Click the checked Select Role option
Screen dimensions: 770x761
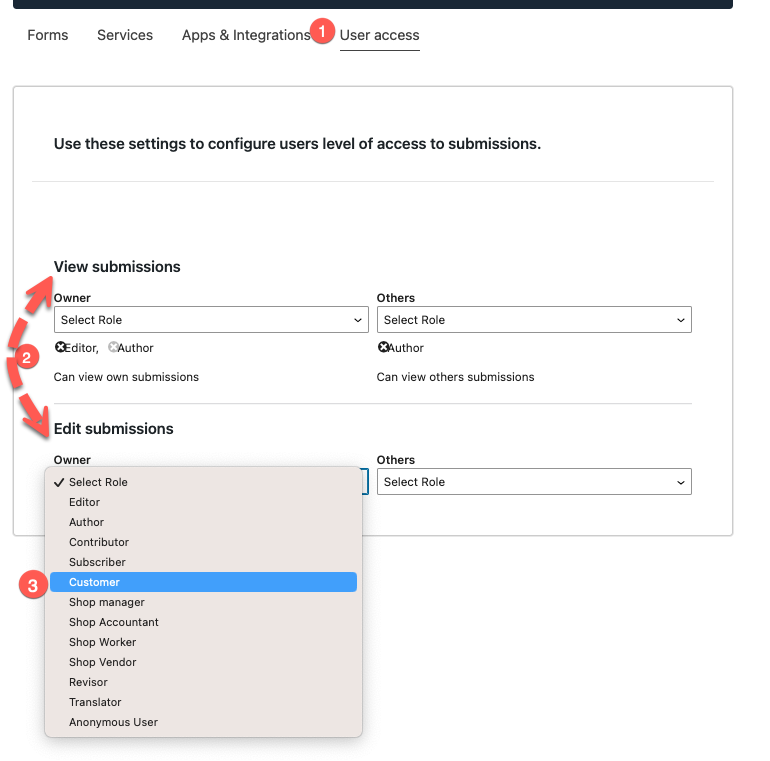tap(98, 482)
